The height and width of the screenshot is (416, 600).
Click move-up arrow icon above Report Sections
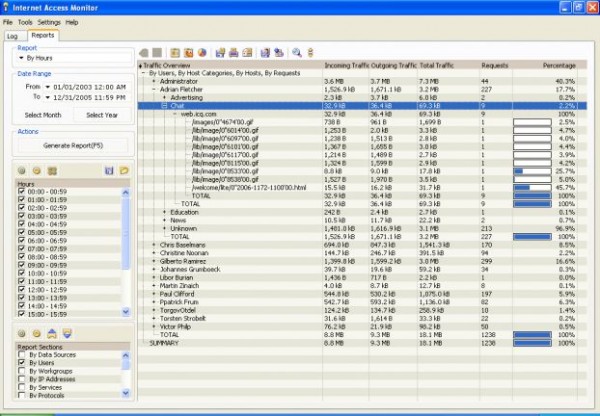tap(52, 332)
